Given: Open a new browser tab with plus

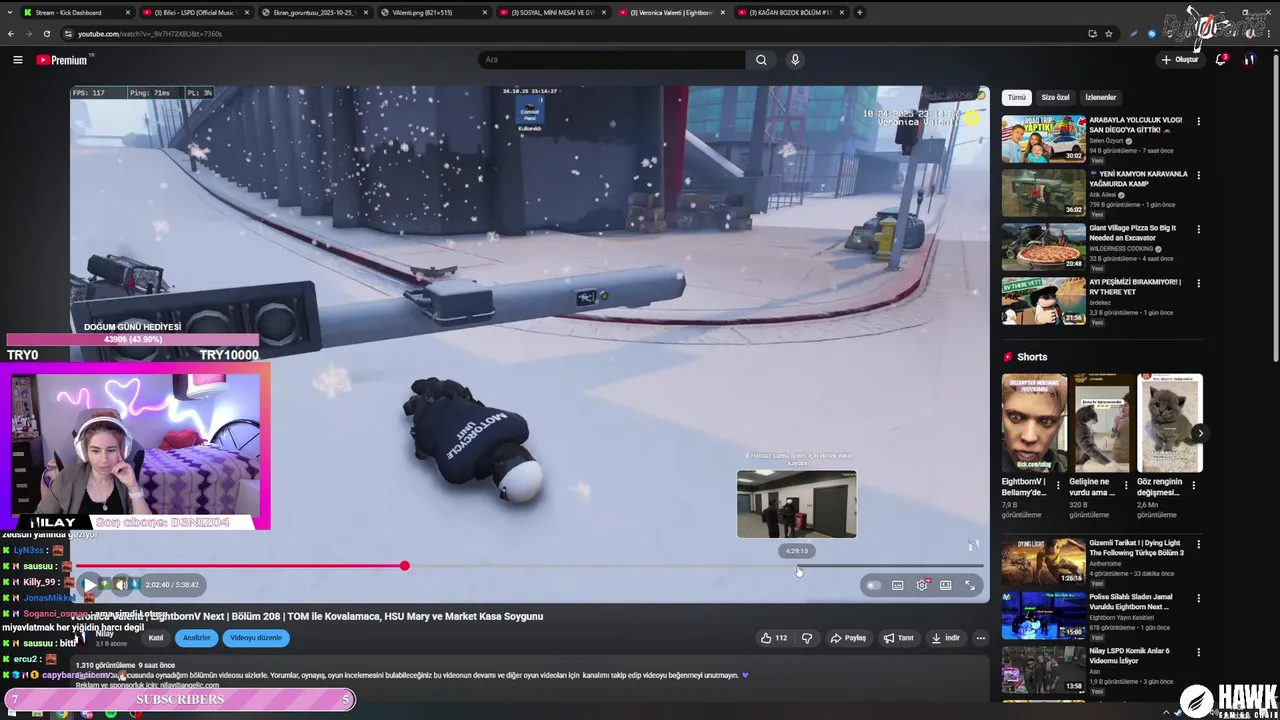Looking at the screenshot, I should (x=860, y=13).
